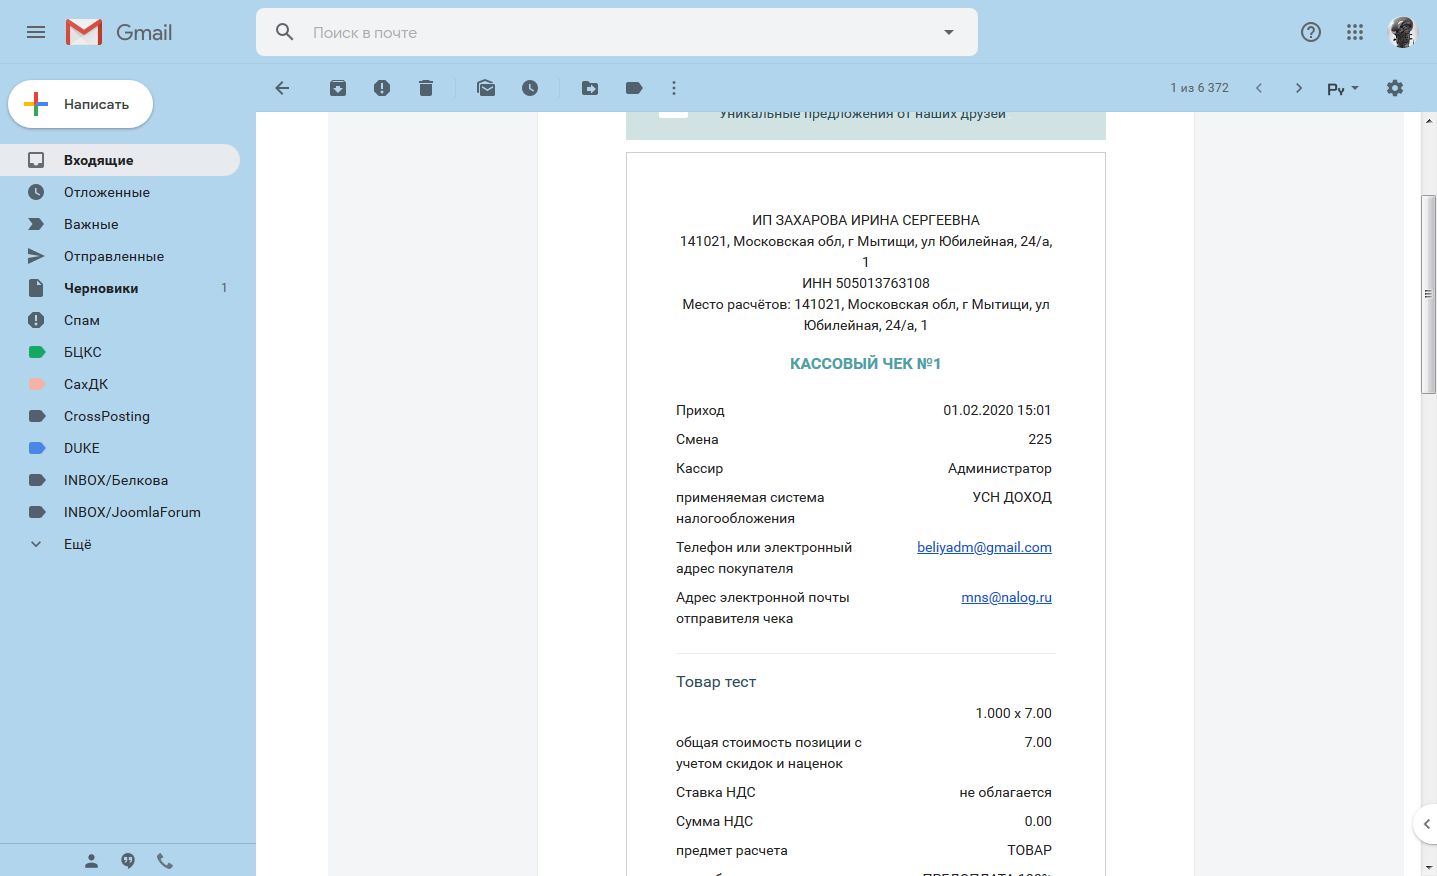Select the INBOX/Белкова label

[x=120, y=480]
